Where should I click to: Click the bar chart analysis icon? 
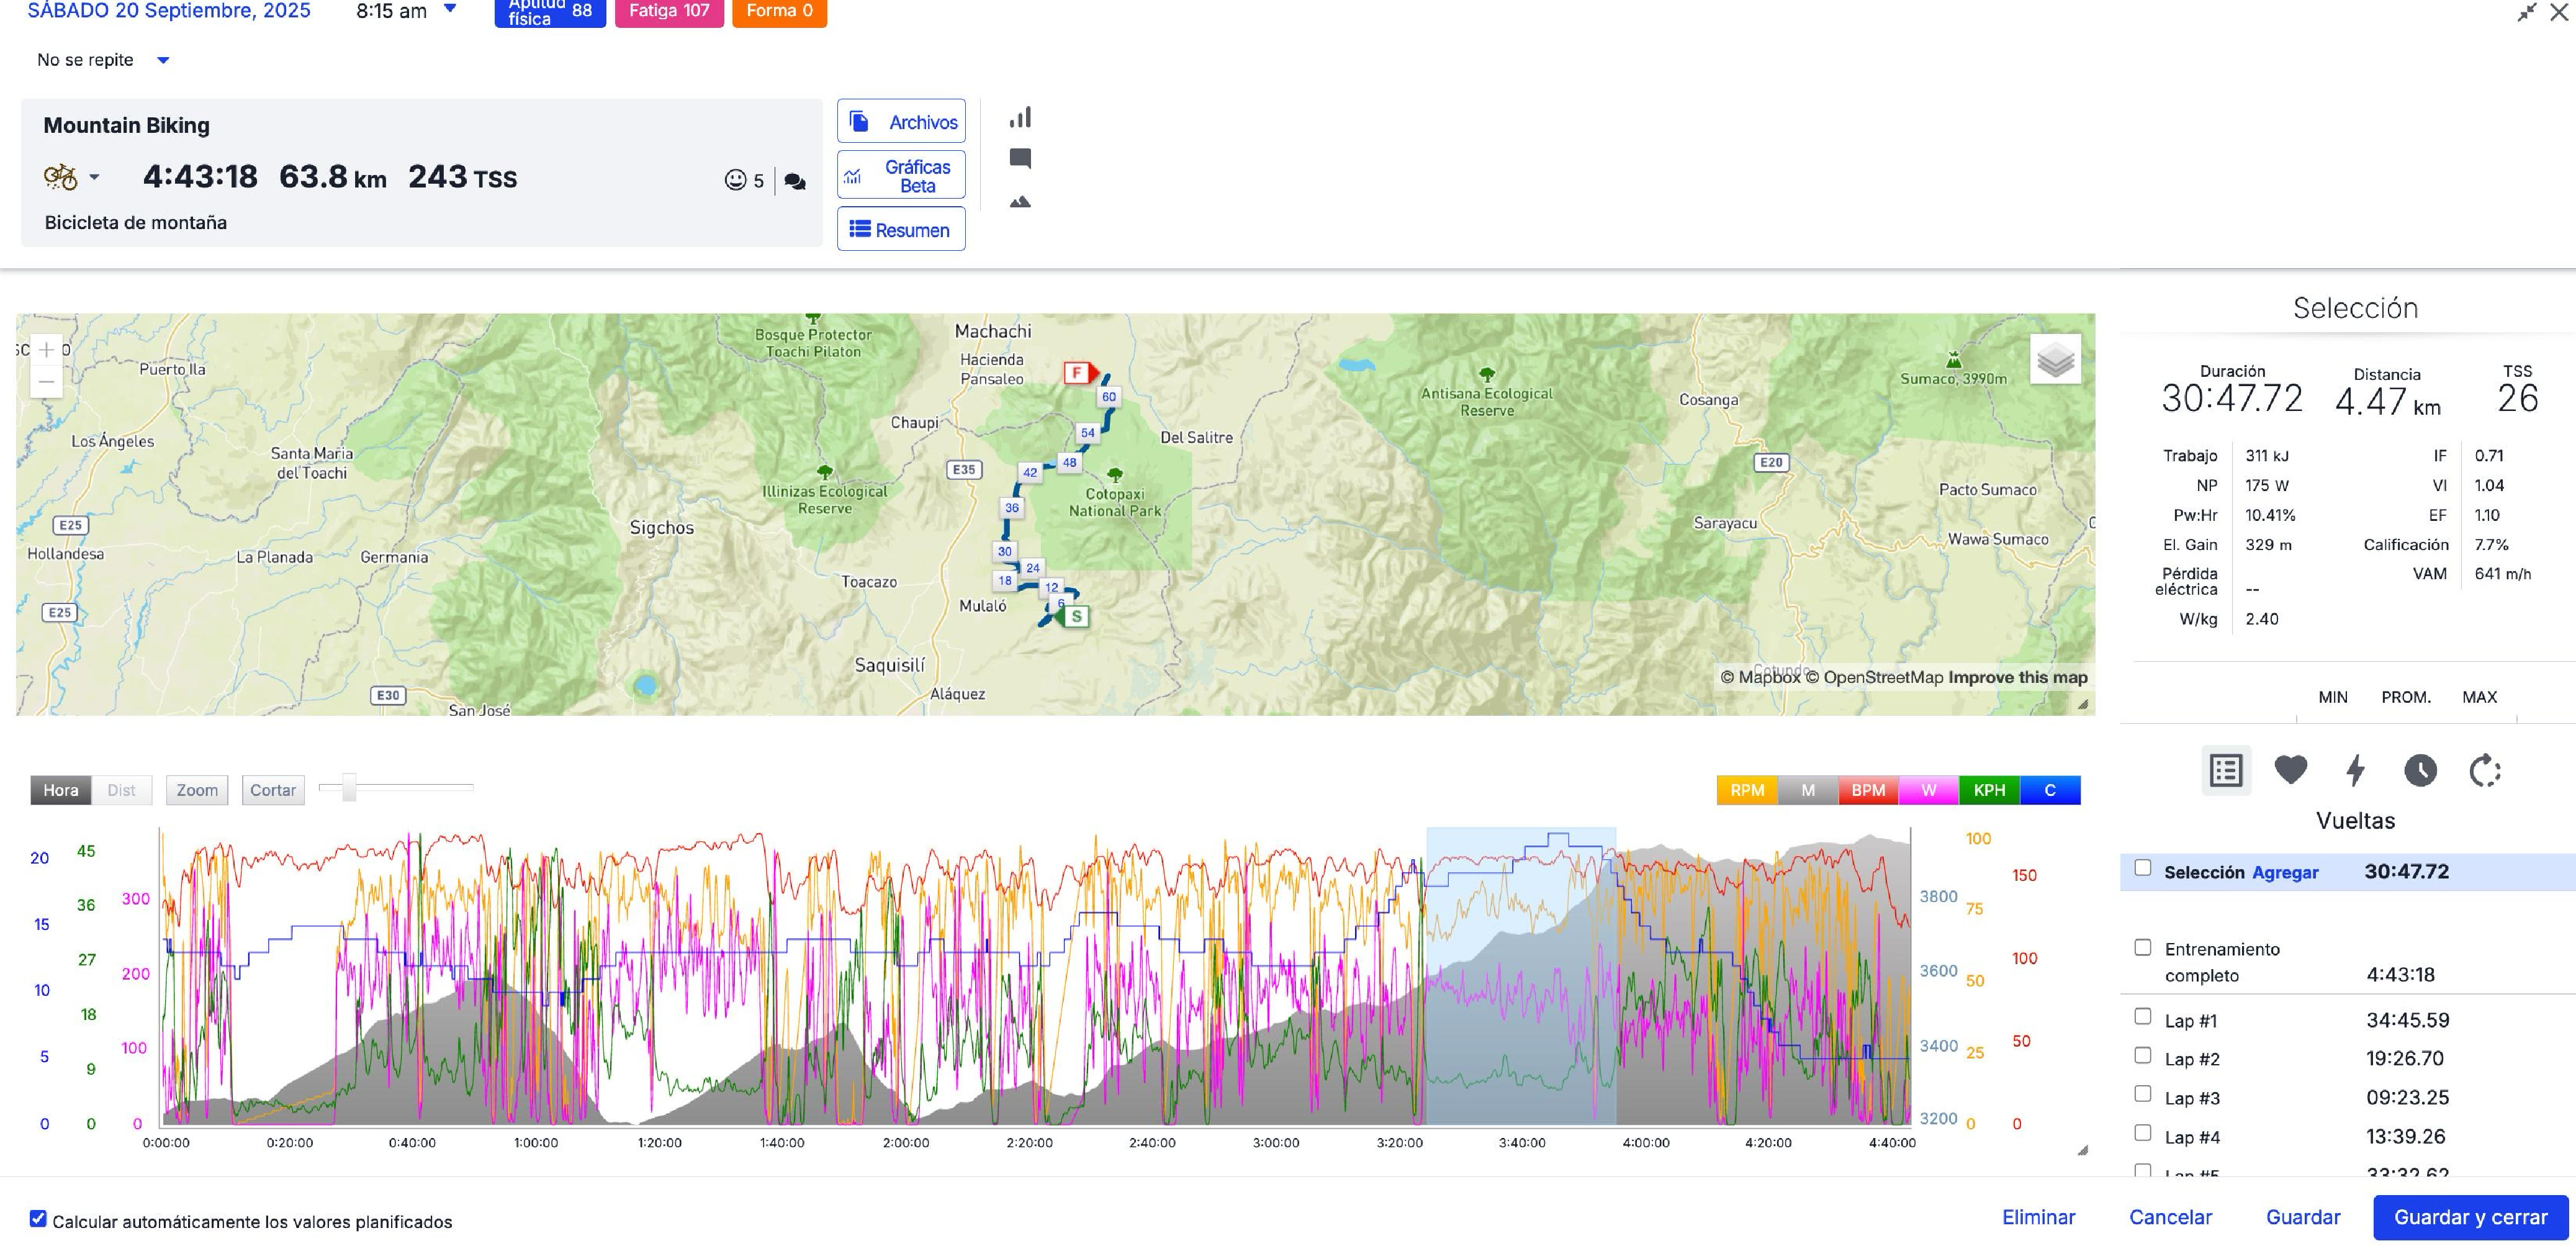(x=1020, y=118)
